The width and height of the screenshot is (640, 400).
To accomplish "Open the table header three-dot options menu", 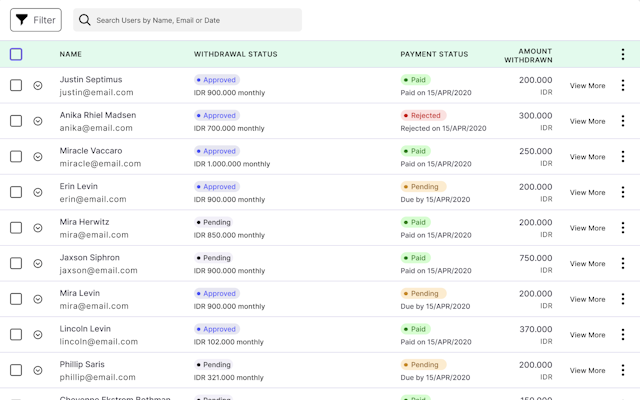I will [x=622, y=55].
